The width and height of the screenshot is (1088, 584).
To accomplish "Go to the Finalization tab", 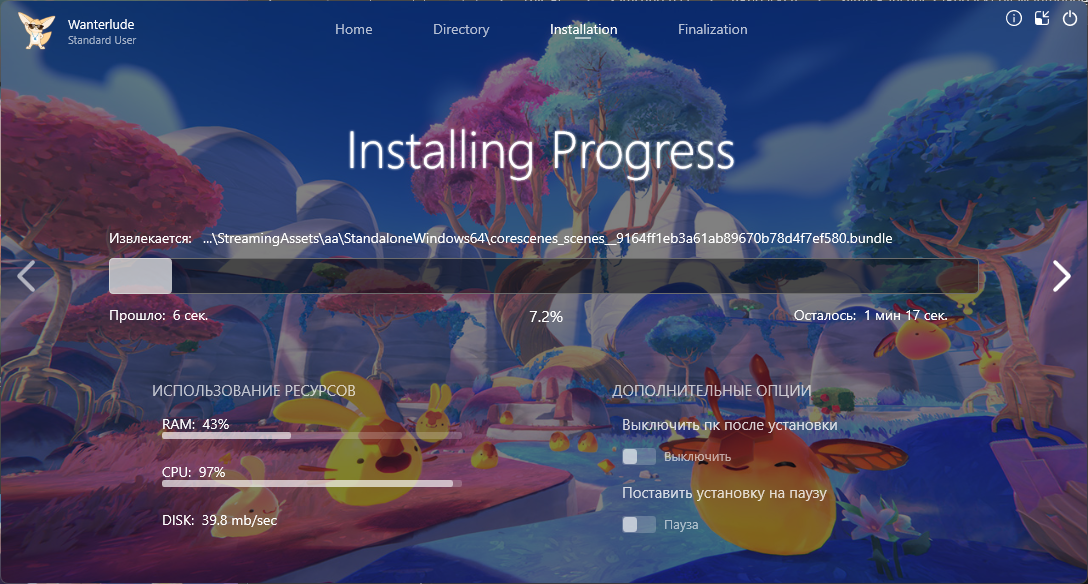I will [x=712, y=30].
